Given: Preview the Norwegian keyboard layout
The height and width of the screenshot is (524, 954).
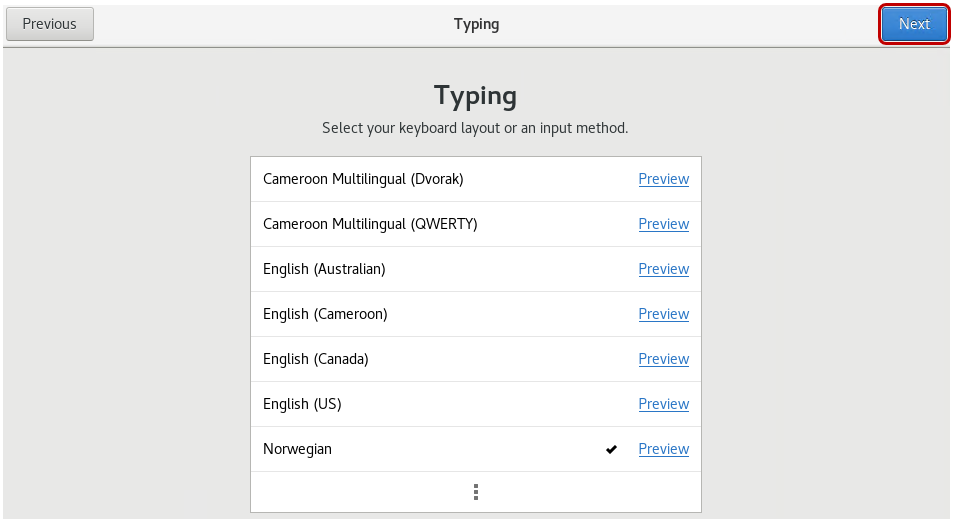Looking at the screenshot, I should point(663,449).
